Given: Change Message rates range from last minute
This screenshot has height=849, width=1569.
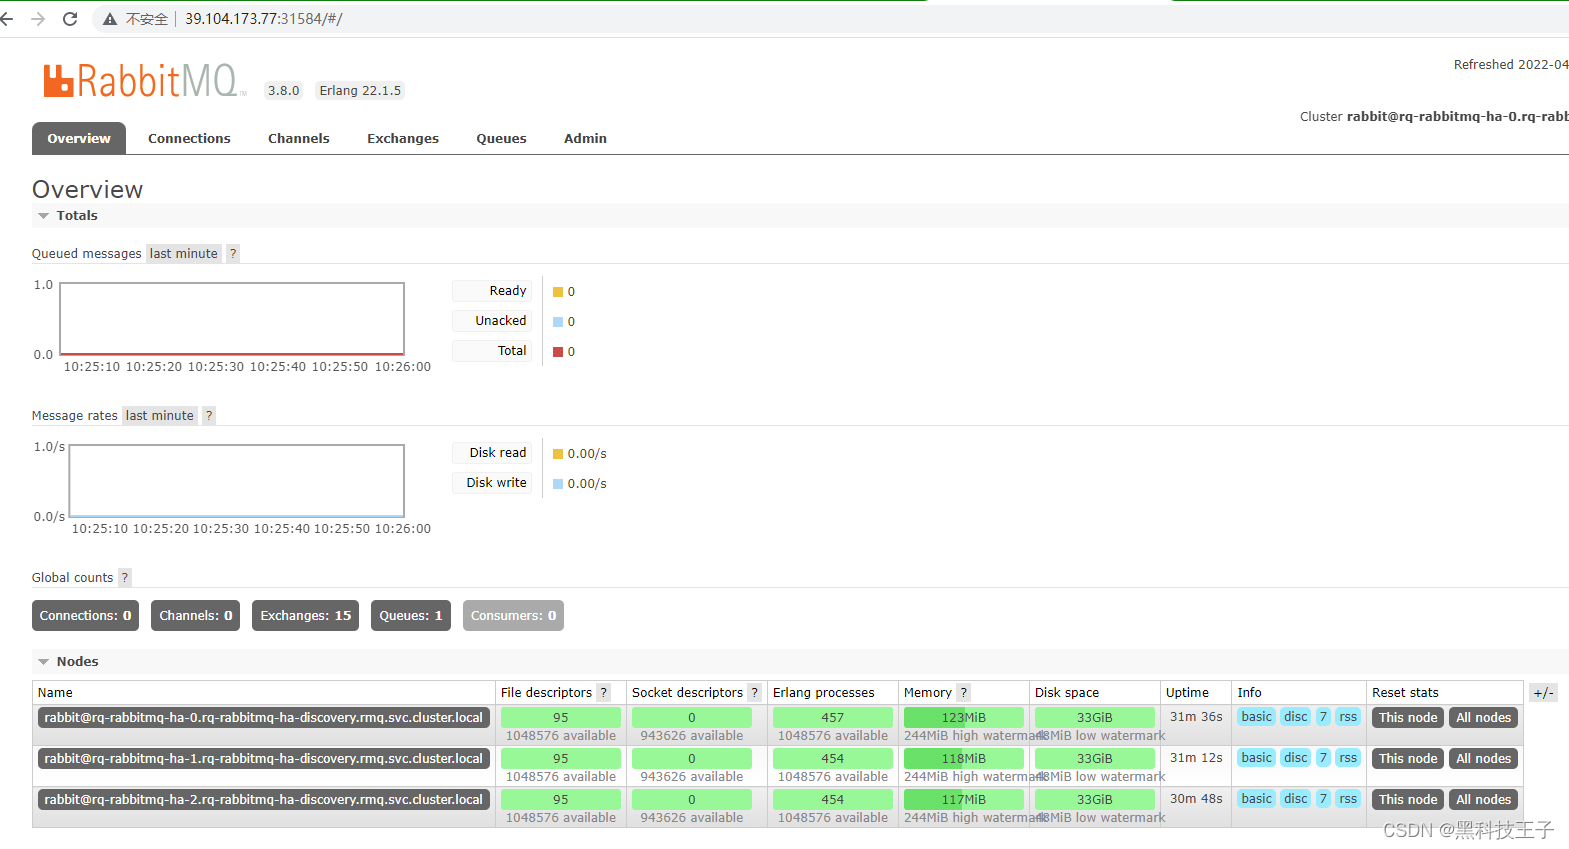Looking at the screenshot, I should (x=160, y=416).
